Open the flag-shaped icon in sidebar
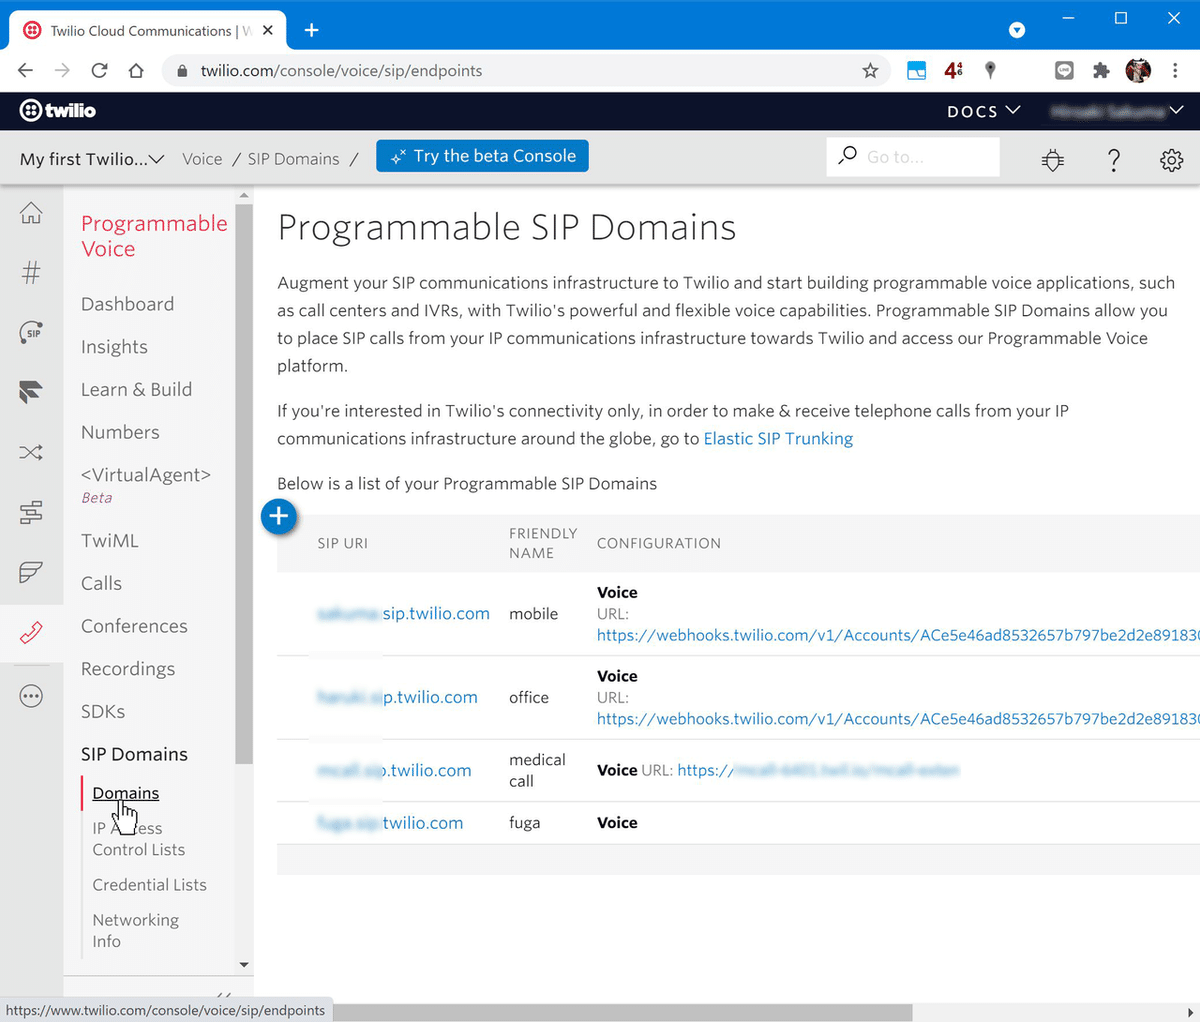Screen dimensions: 1200x1022 (x=31, y=572)
